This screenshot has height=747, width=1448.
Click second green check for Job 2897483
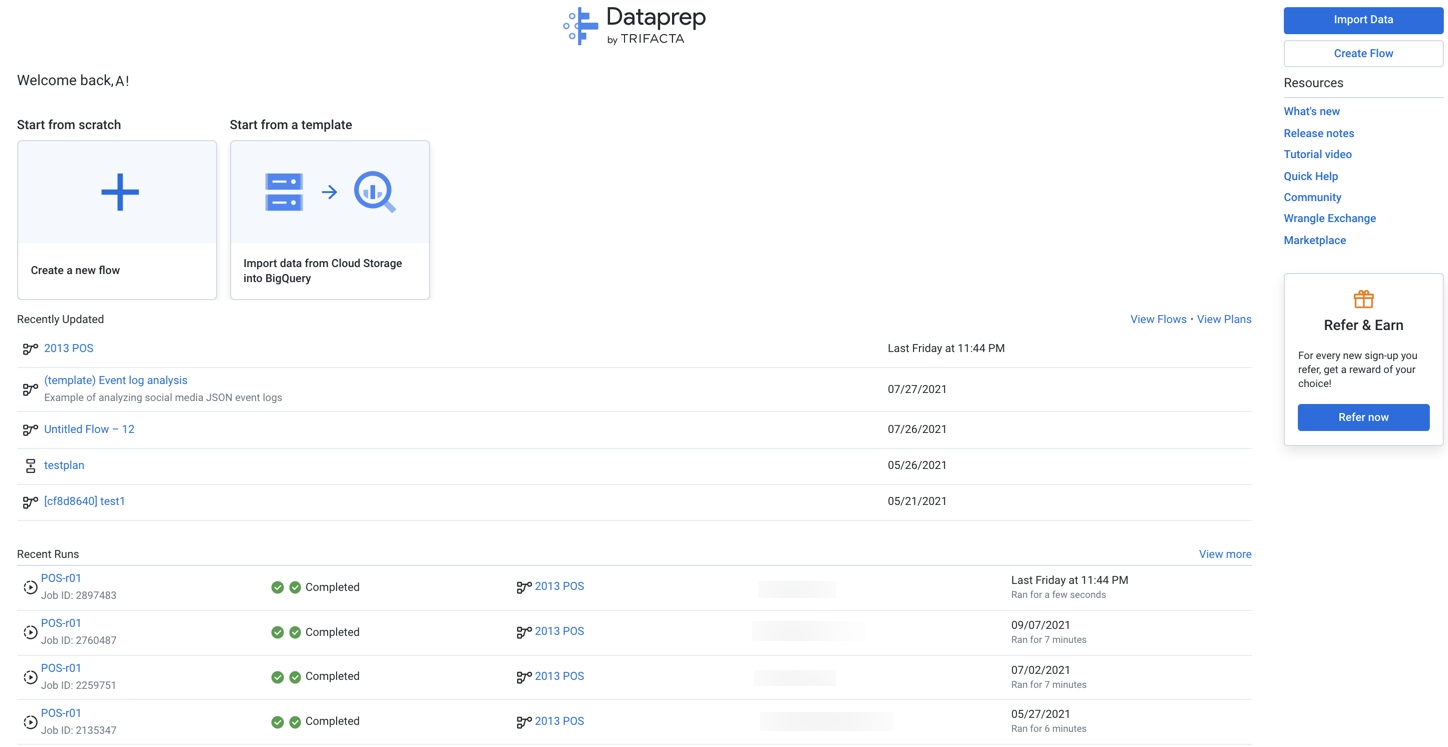coord(295,588)
